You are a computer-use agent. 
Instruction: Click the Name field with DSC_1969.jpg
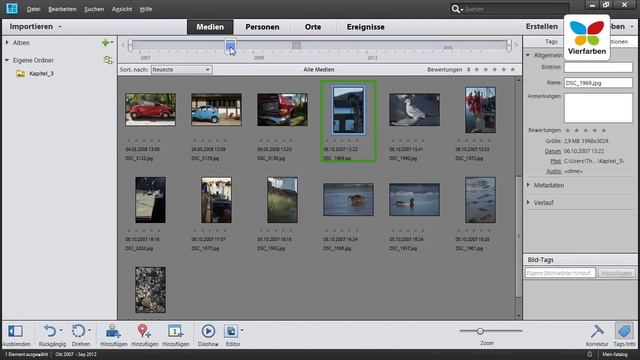598,83
